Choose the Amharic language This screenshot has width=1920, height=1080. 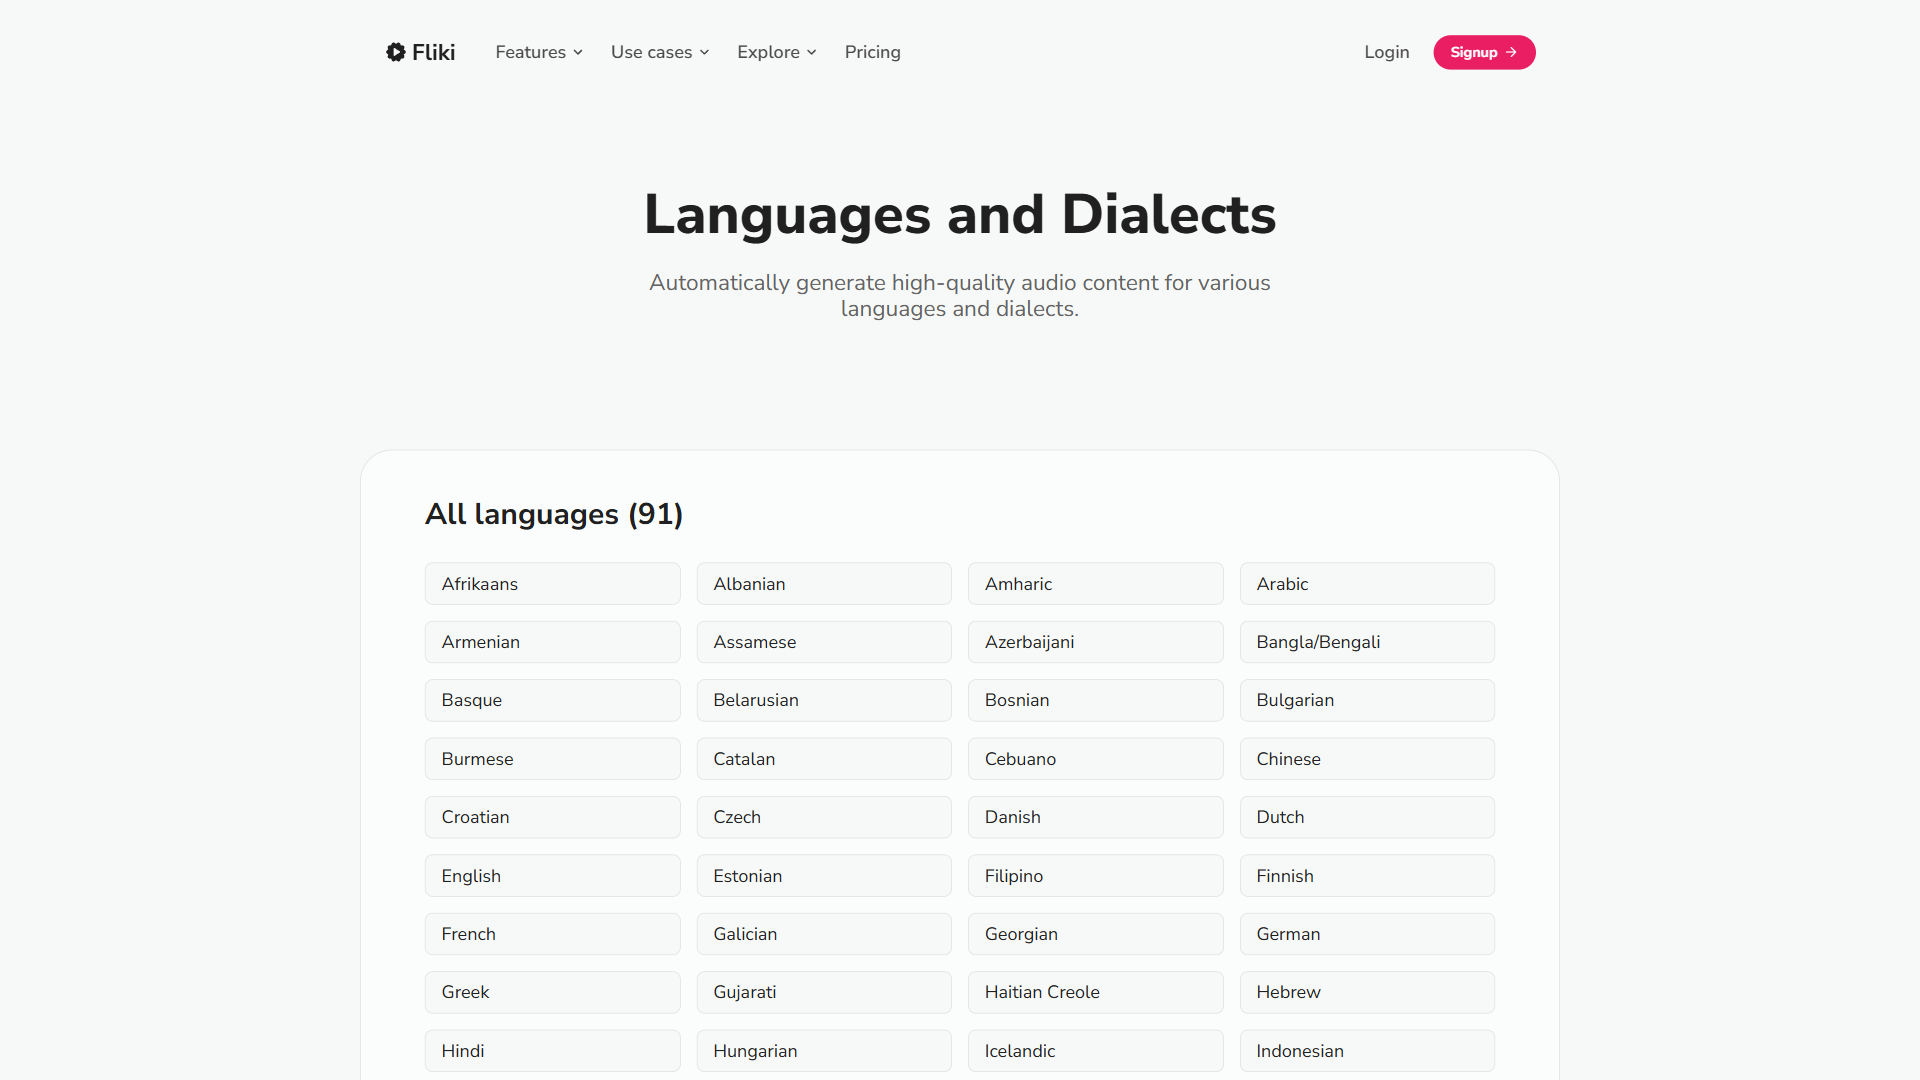click(x=1096, y=584)
